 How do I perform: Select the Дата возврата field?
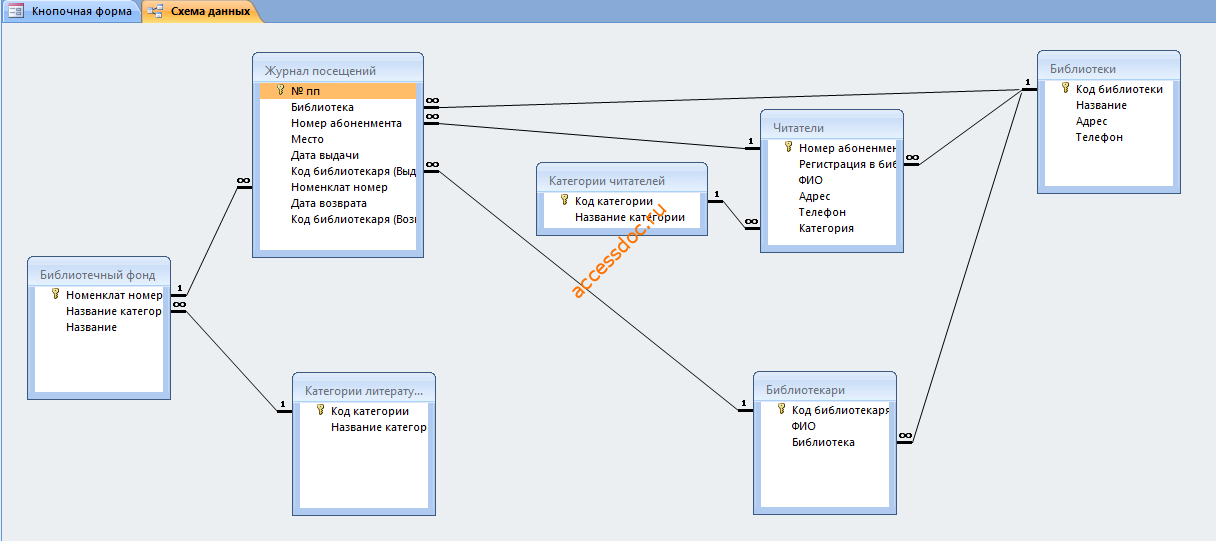click(x=337, y=203)
